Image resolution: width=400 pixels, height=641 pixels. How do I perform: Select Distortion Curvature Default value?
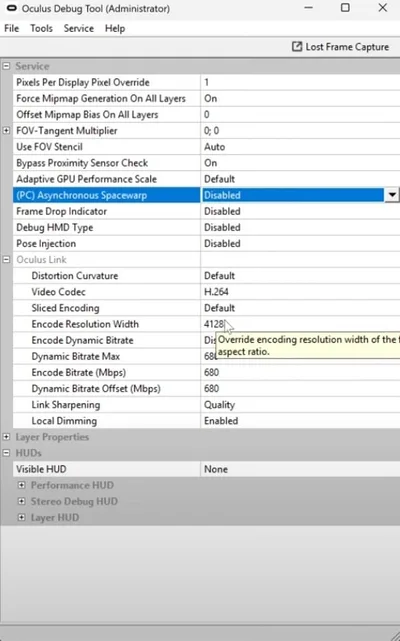[300, 276]
